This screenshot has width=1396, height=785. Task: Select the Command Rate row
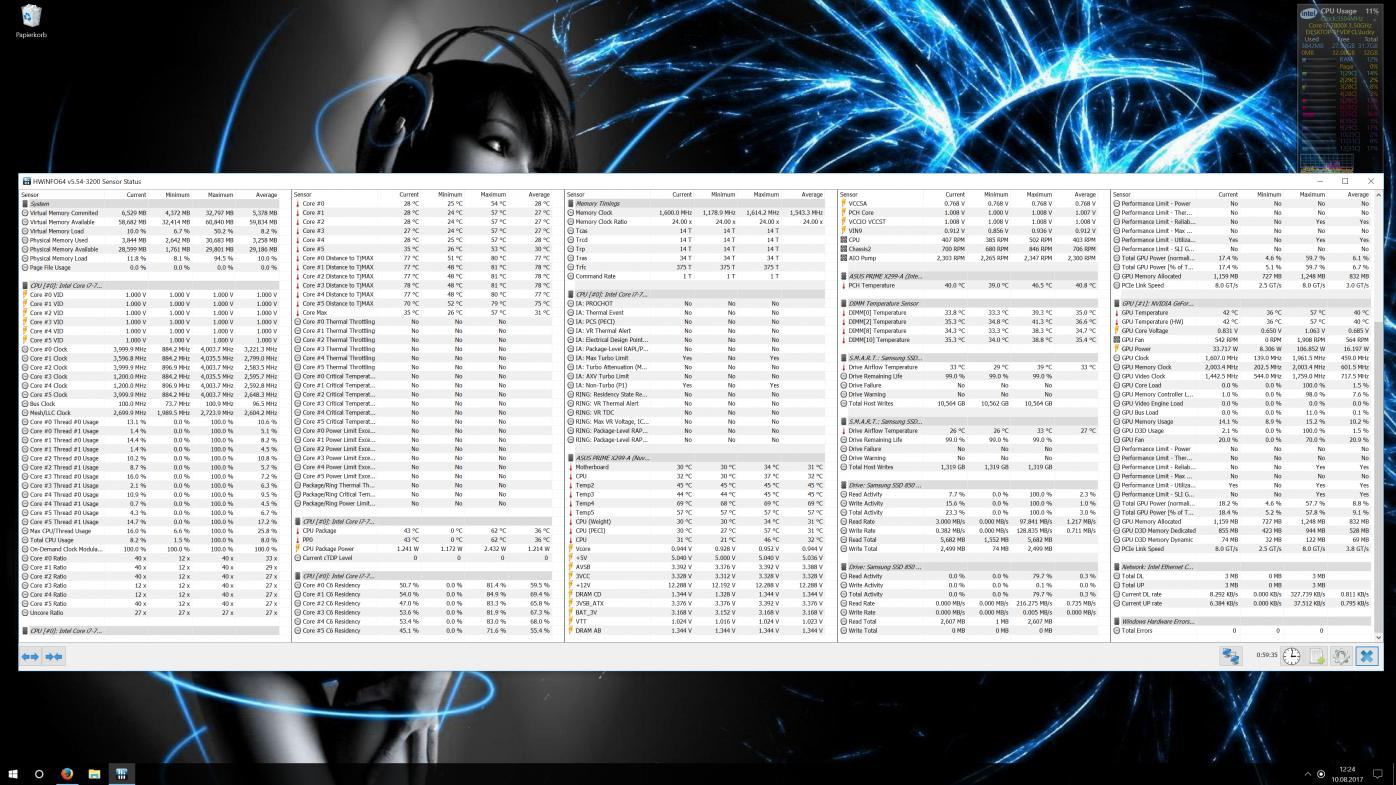point(695,276)
